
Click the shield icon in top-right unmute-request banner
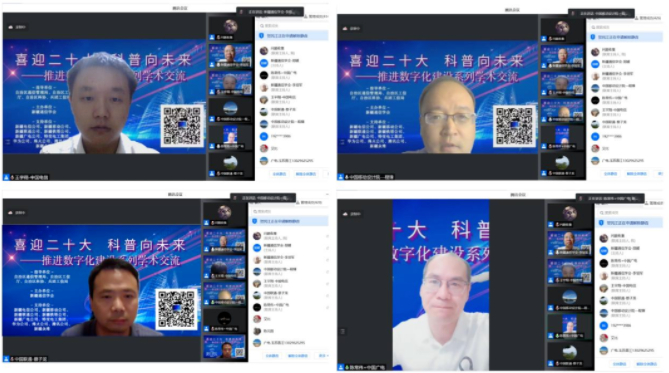coord(593,37)
